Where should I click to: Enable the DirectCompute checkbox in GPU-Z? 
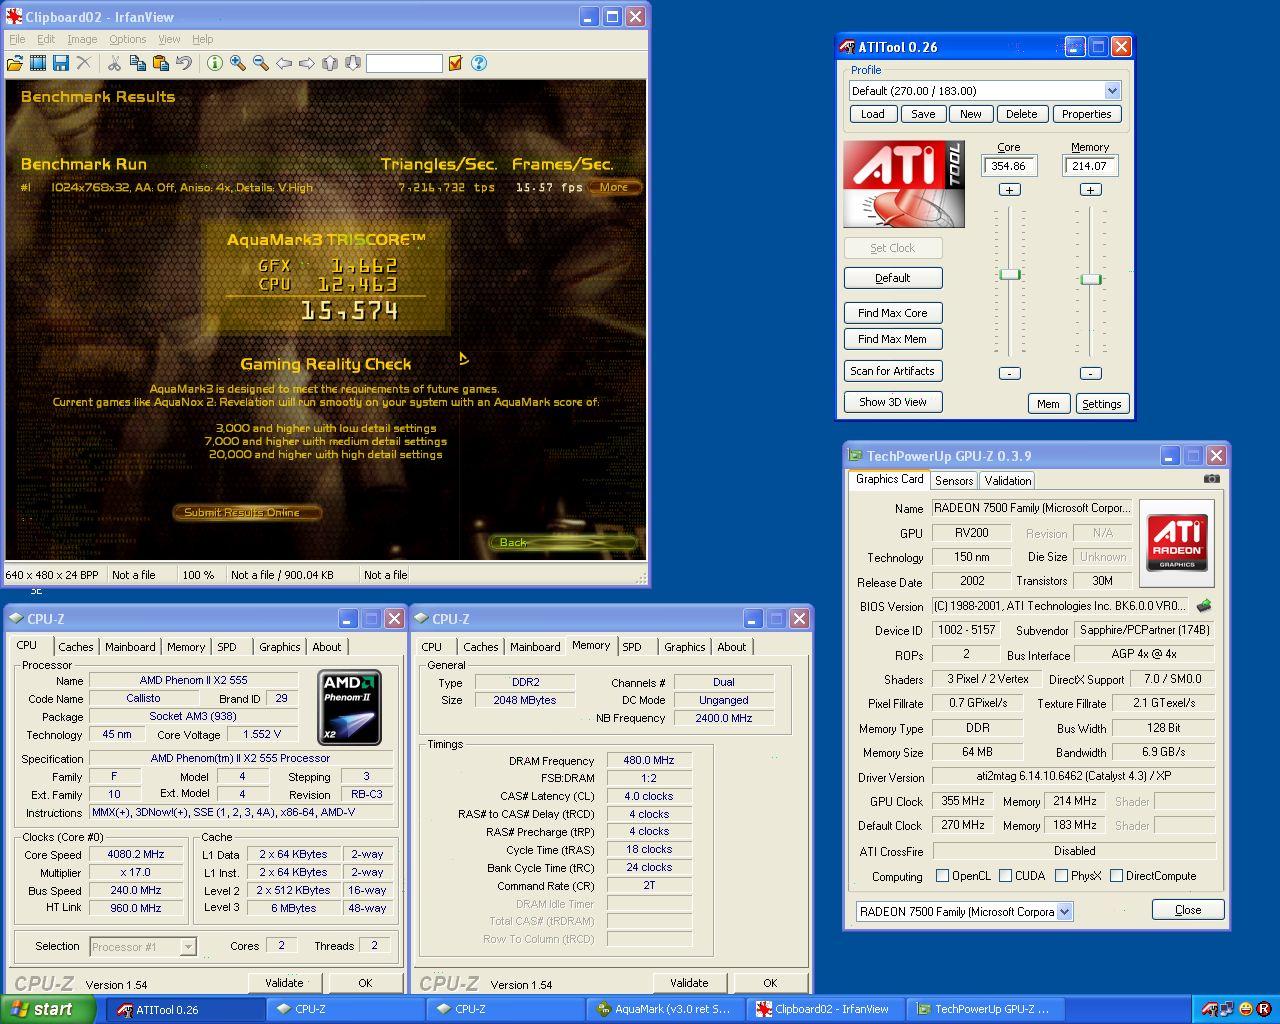point(1116,876)
